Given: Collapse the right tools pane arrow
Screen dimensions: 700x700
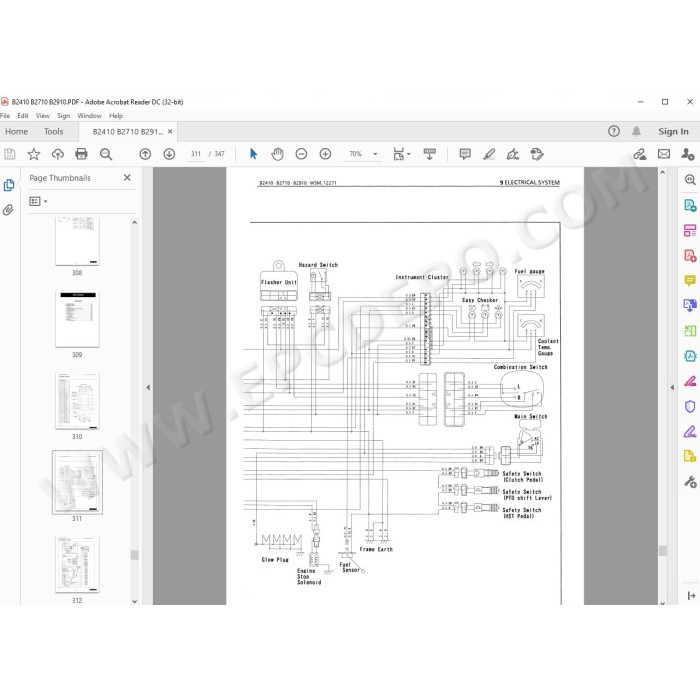Looking at the screenshot, I should click(672, 388).
